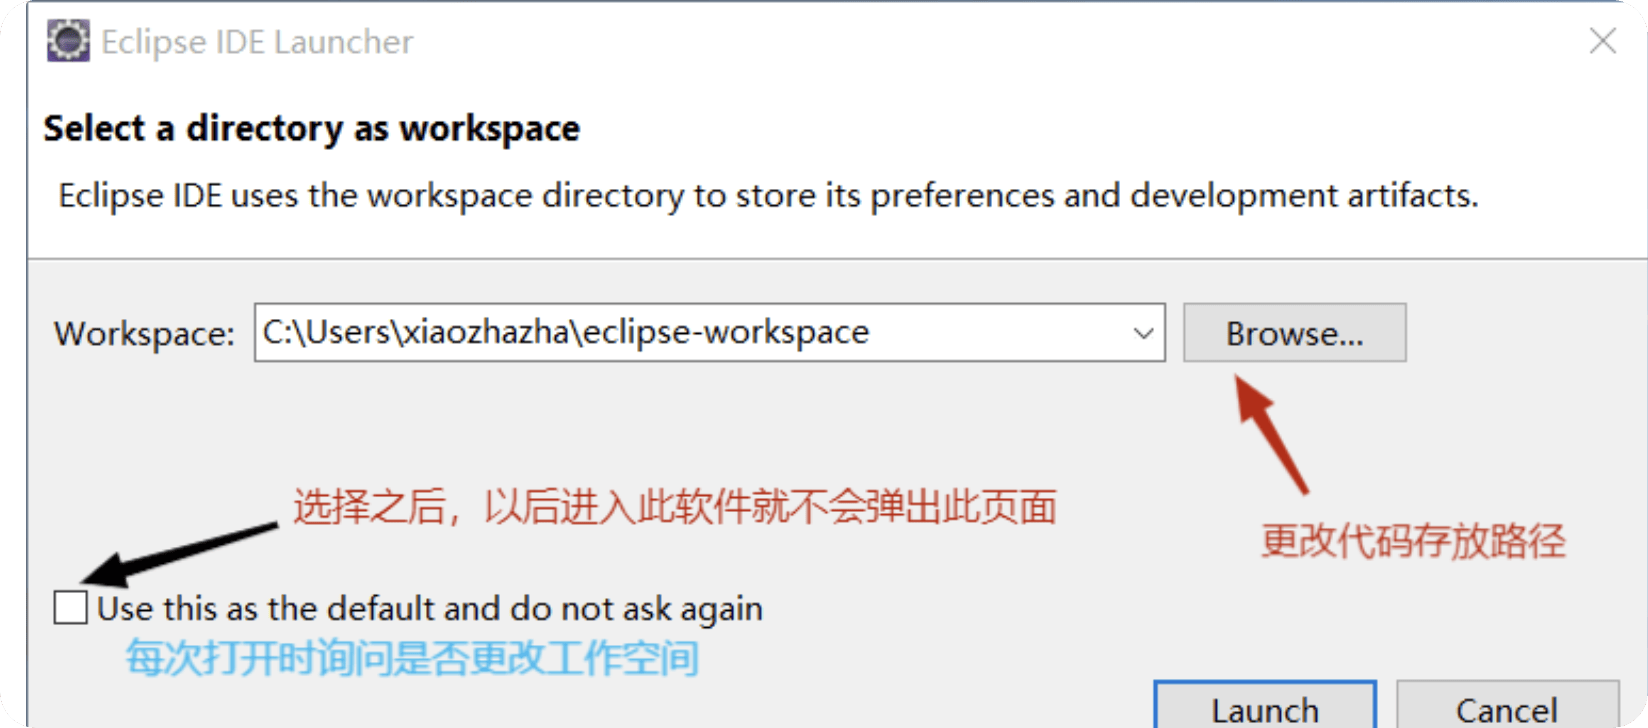The height and width of the screenshot is (728, 1648).
Task: Close the Eclipse IDE Launcher dialog
Action: coord(1602,41)
